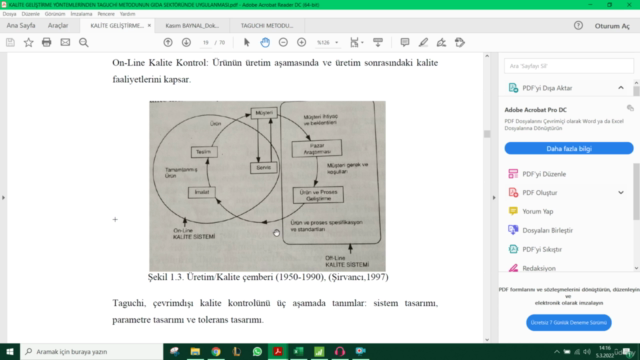640x360 pixels.
Task: Expand the left navigation pane arrow
Action: [x=3, y=198]
